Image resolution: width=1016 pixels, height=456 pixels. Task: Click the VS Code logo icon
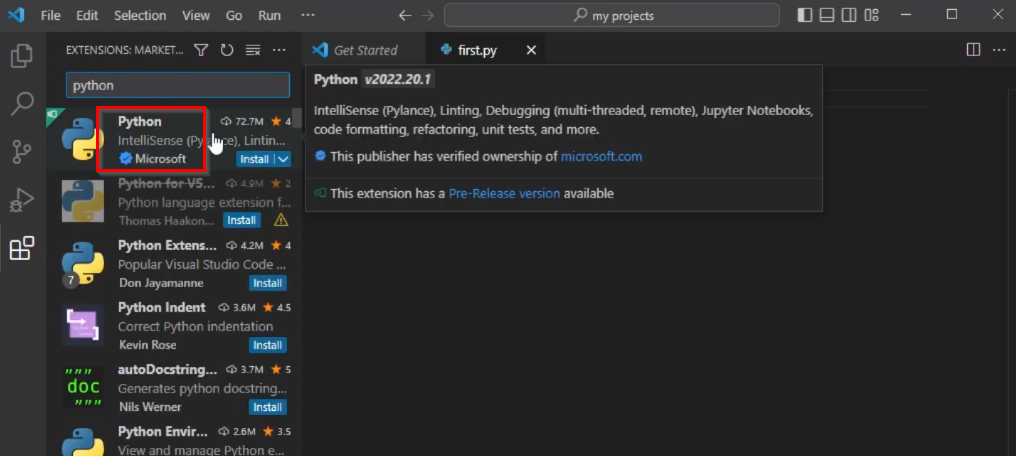coord(16,15)
